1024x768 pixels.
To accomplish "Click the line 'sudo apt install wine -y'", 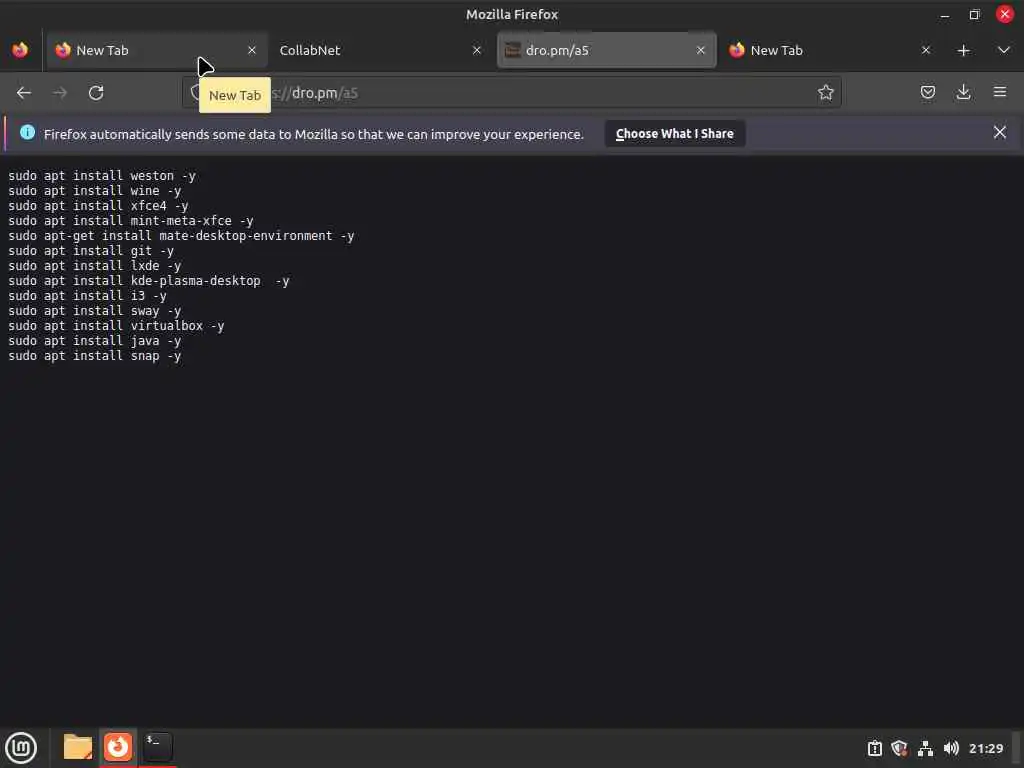I will point(95,191).
